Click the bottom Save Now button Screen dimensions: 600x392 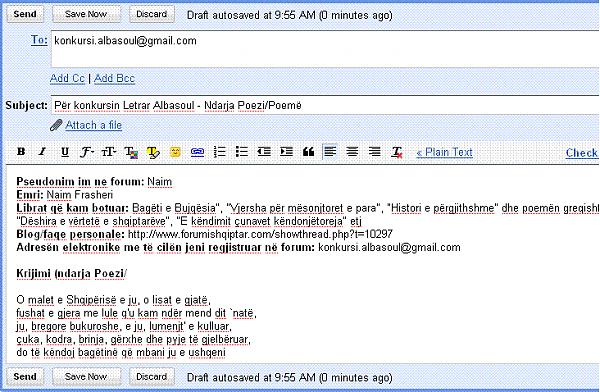coord(86,377)
